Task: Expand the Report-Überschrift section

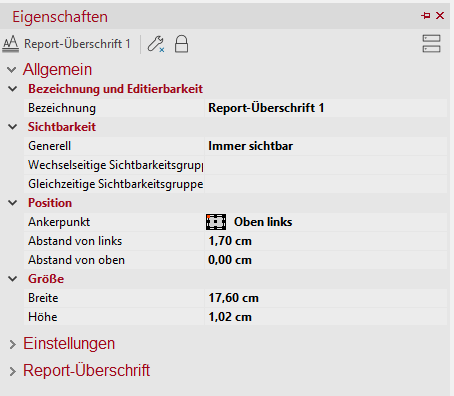Action: coord(12,371)
